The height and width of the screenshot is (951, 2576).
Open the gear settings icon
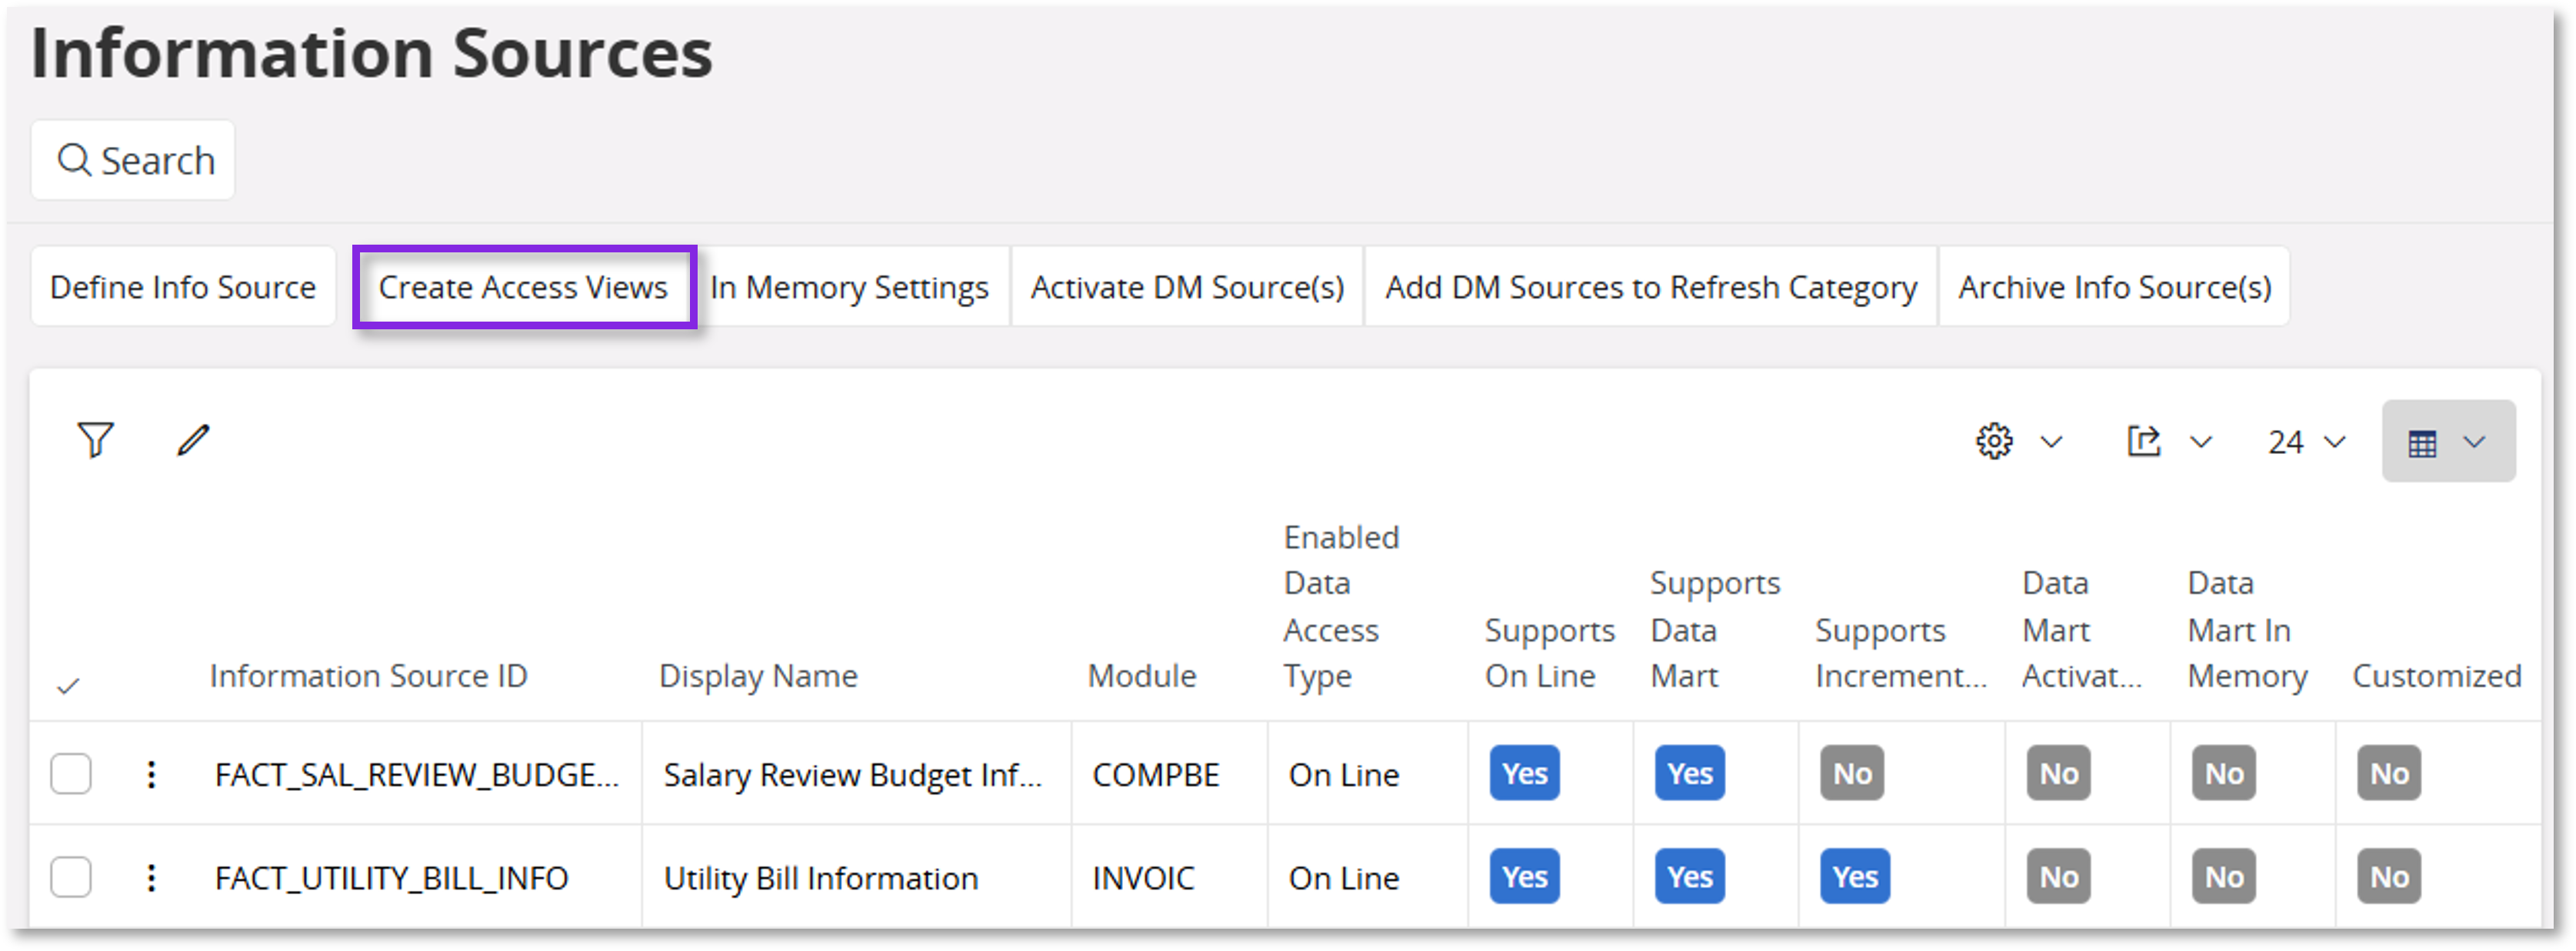1994,442
